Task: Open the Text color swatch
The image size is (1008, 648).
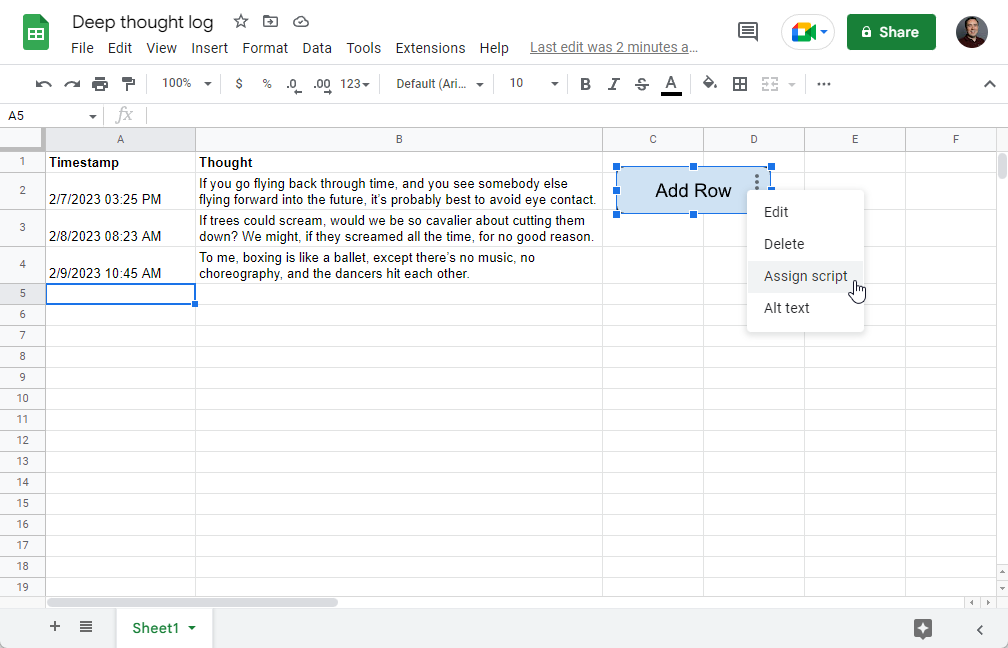Action: click(x=671, y=84)
